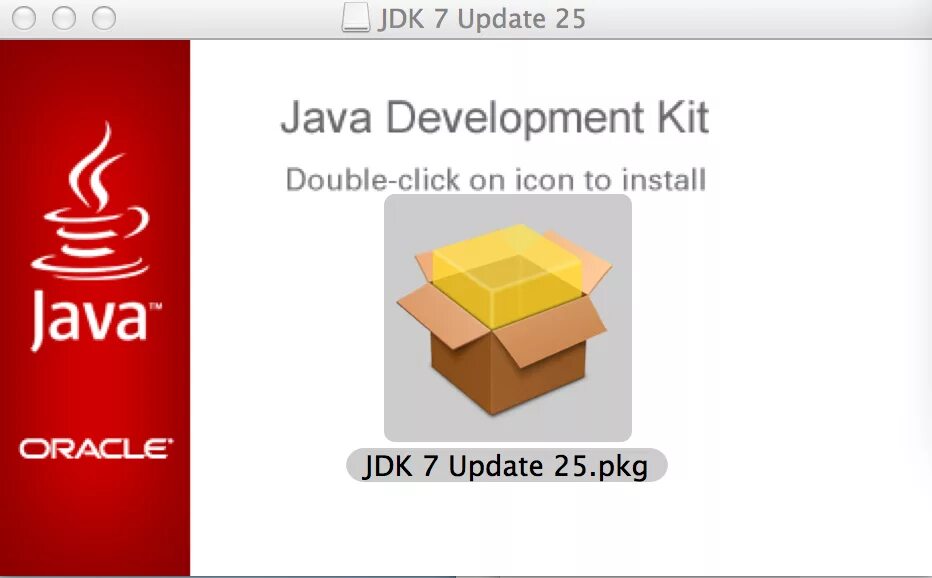Click the Java coffee cup logo
932x578 pixels.
pyautogui.click(x=90, y=200)
